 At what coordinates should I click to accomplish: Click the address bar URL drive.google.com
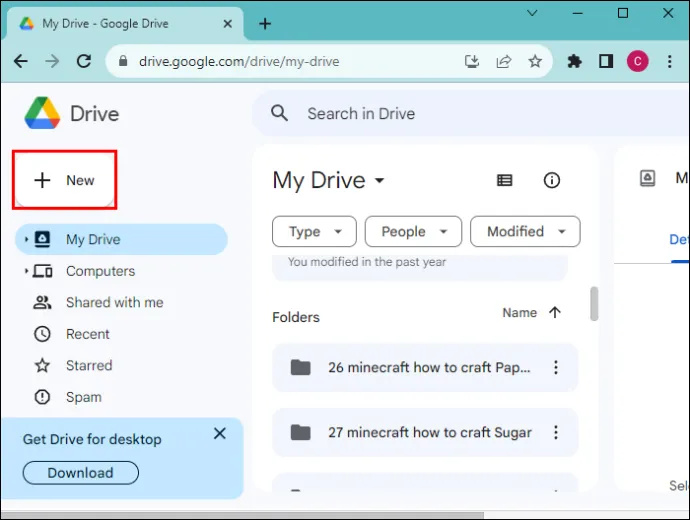click(x=239, y=62)
